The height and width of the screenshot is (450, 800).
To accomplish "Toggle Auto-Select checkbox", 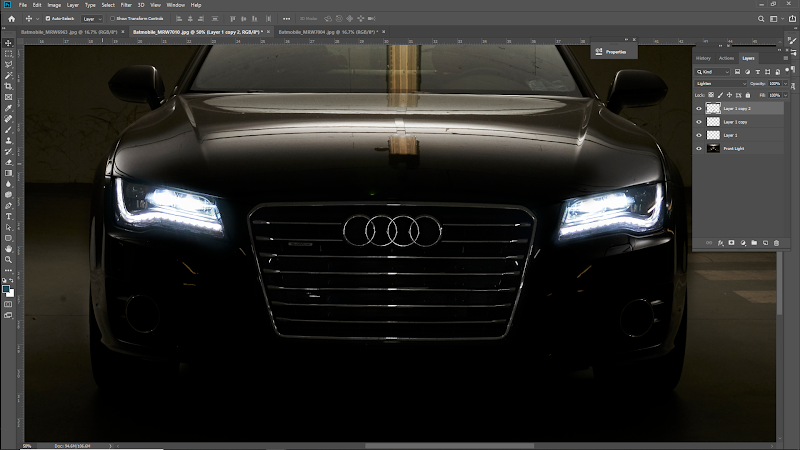I will [x=48, y=19].
